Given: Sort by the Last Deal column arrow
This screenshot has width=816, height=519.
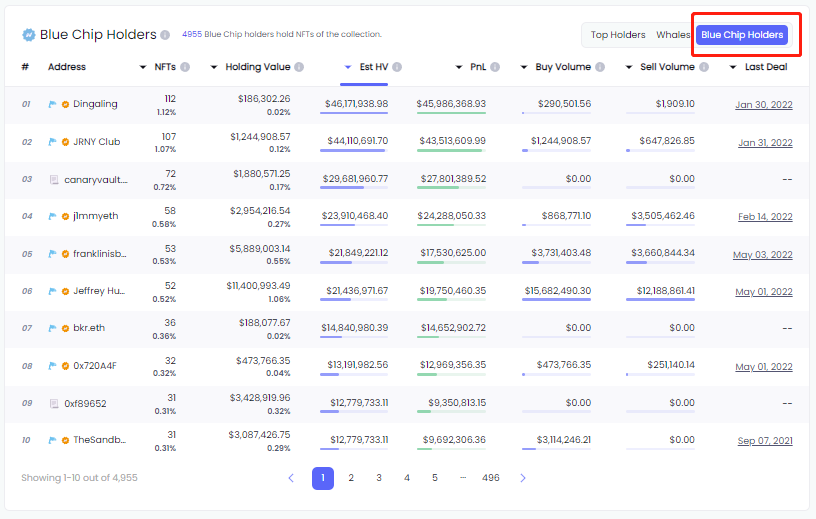Looking at the screenshot, I should [x=733, y=67].
